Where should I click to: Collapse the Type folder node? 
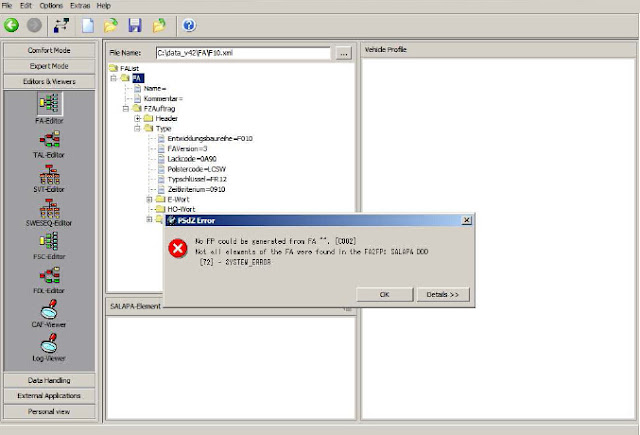tap(138, 129)
